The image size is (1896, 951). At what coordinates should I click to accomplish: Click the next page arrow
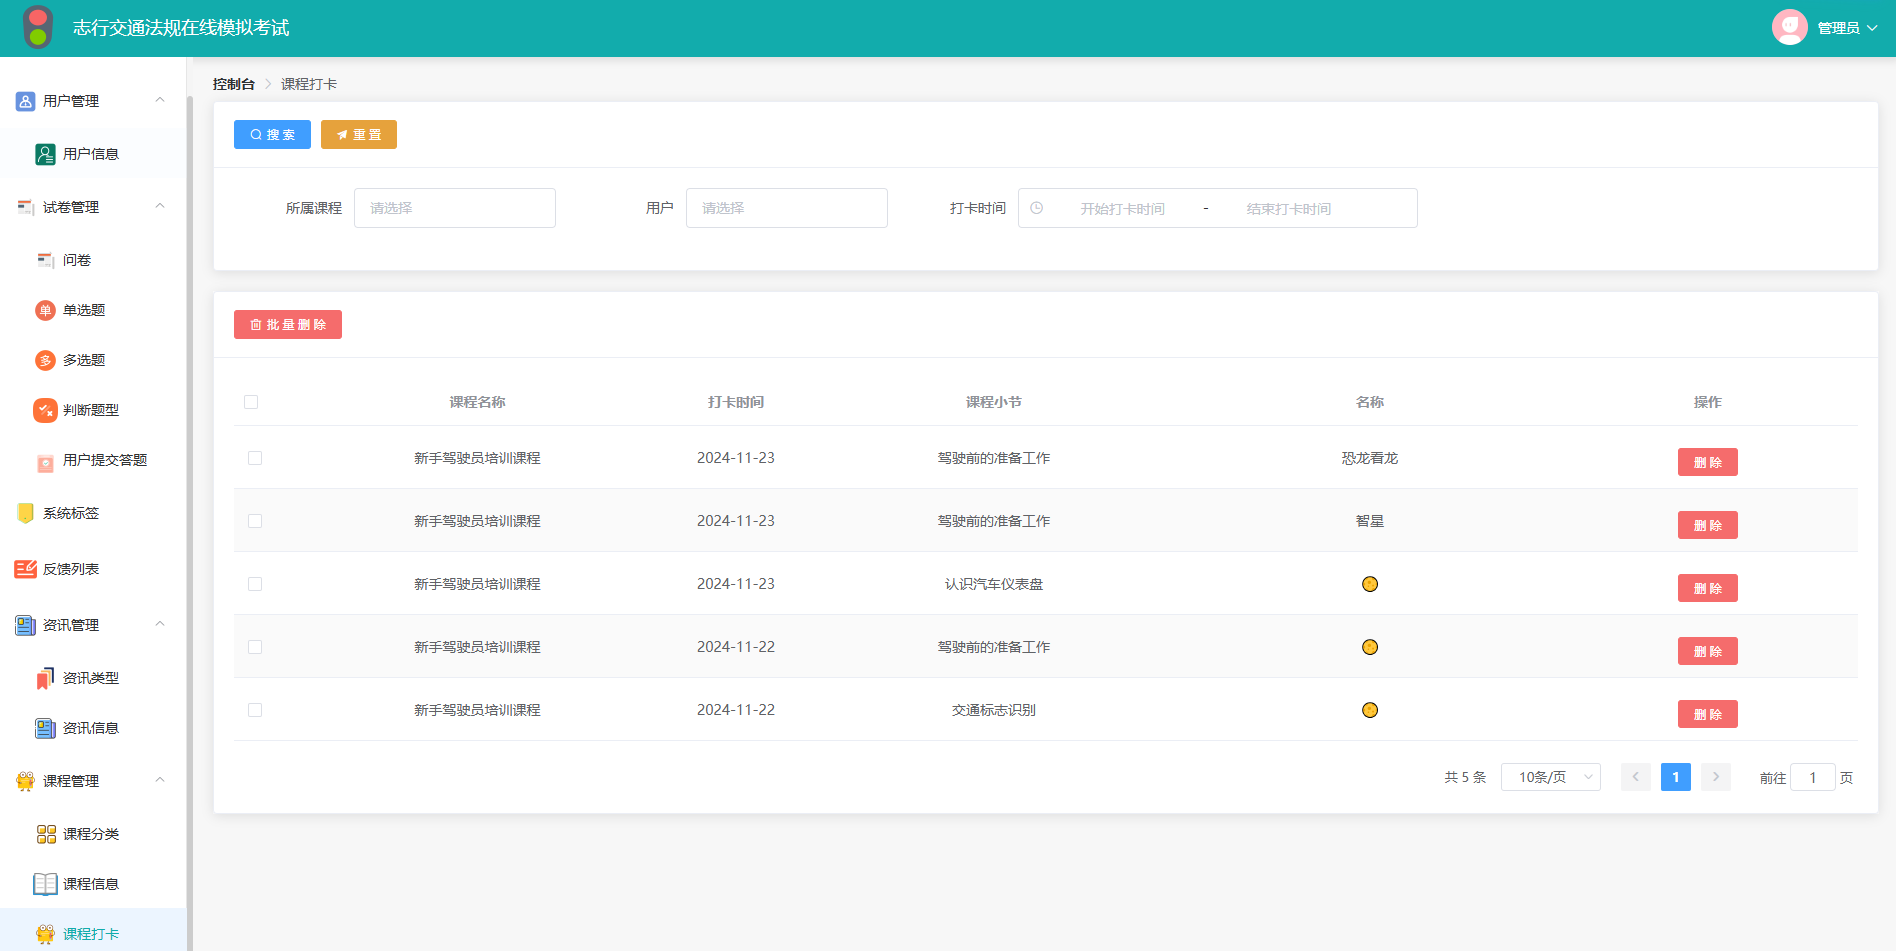(x=1716, y=777)
